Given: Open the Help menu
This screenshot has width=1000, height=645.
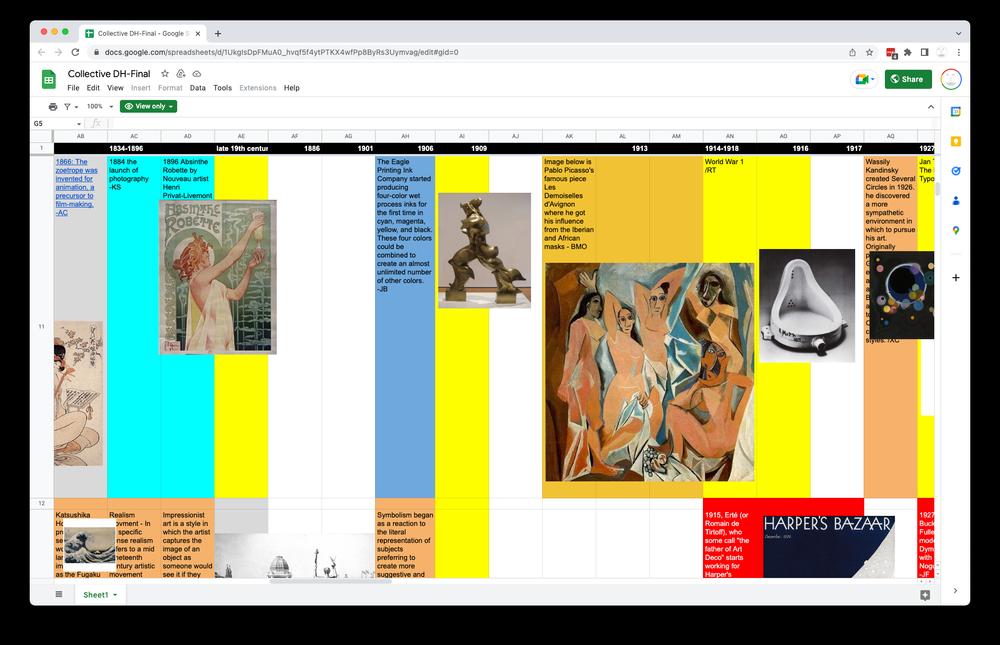Looking at the screenshot, I should click(x=291, y=88).
